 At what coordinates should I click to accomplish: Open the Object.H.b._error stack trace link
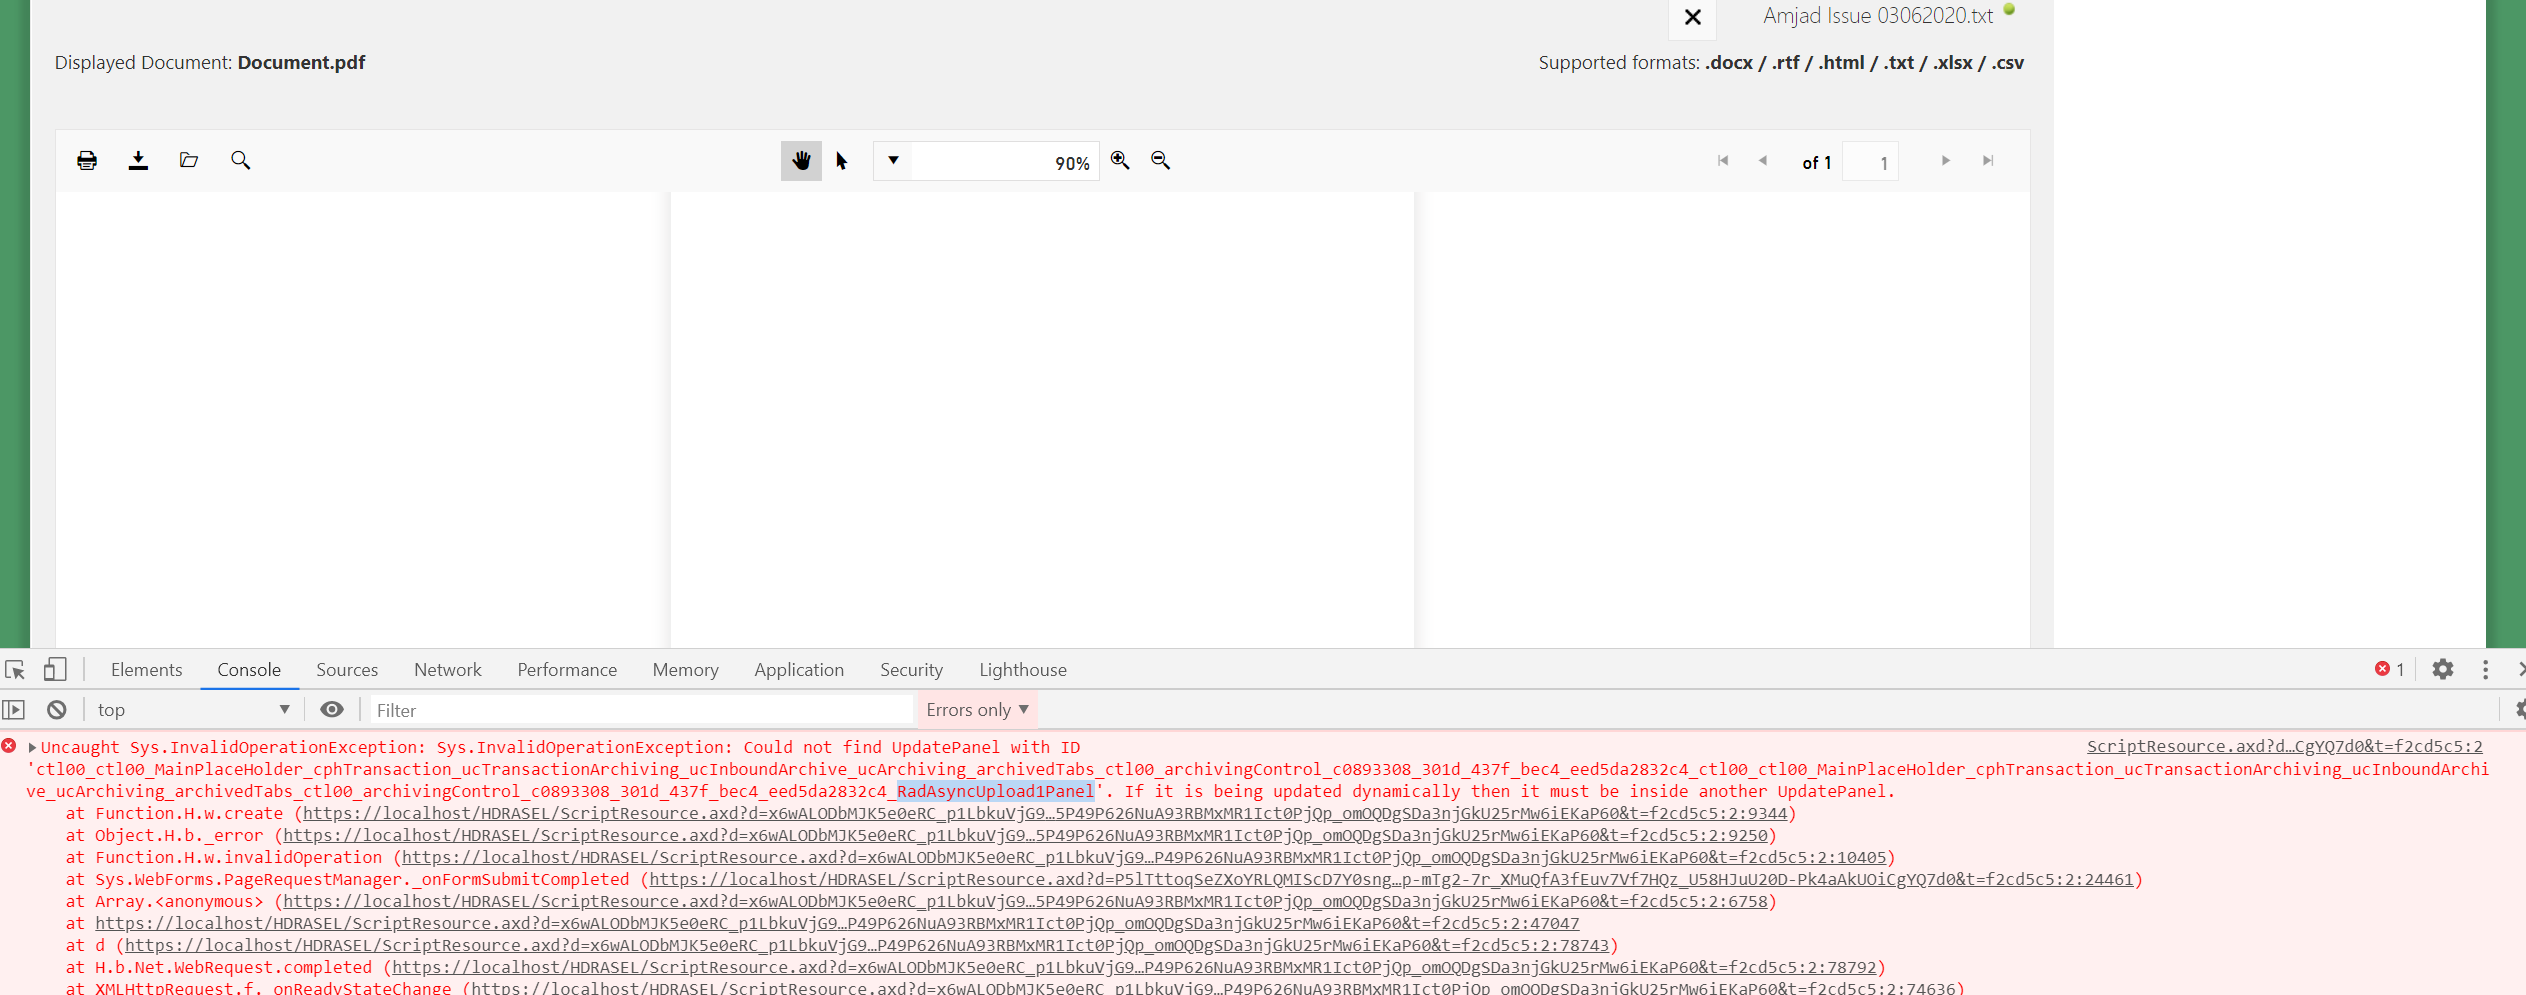tap(1025, 835)
